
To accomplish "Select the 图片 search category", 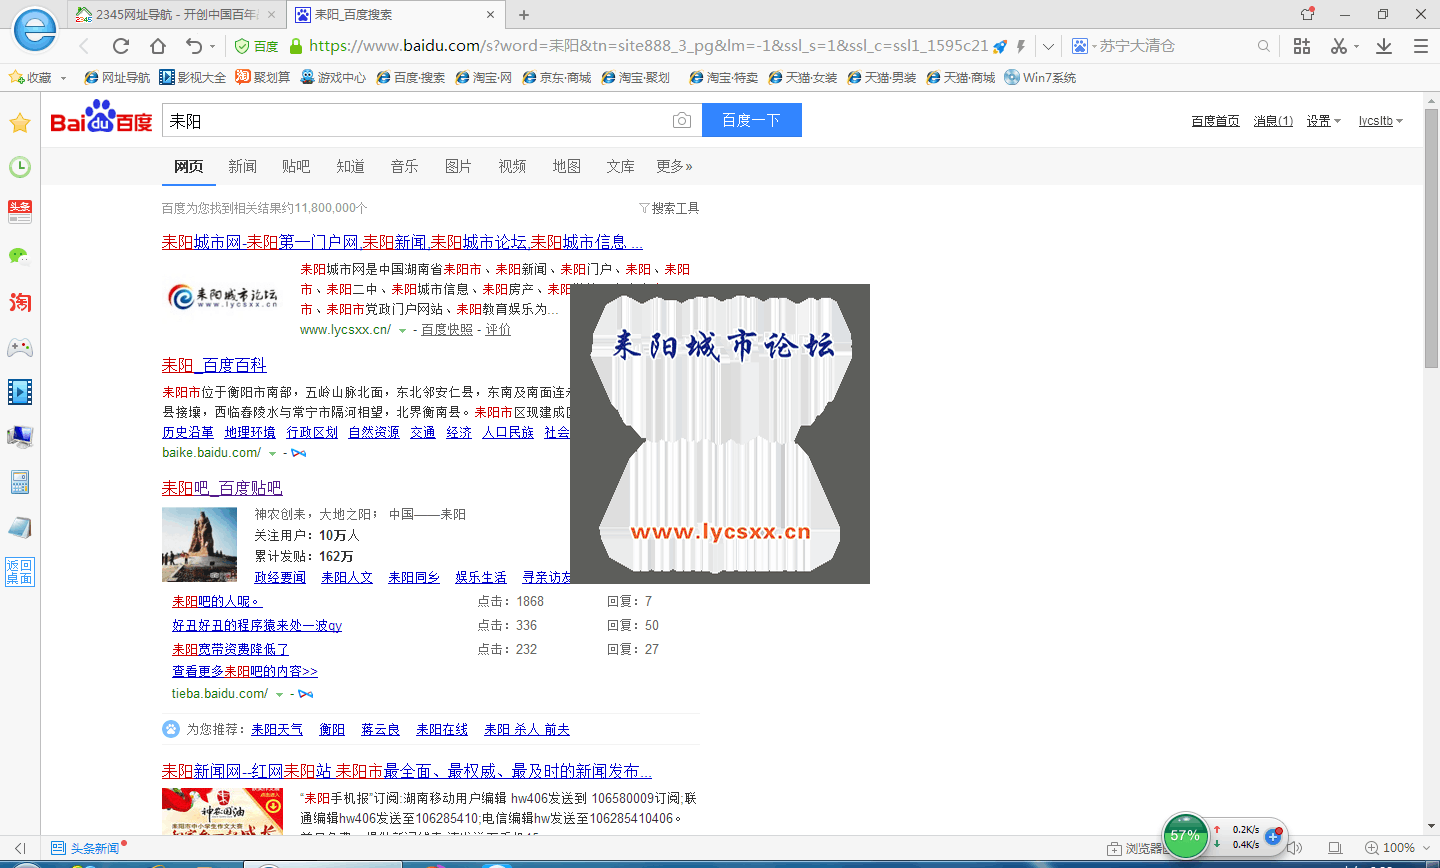I will pyautogui.click(x=458, y=166).
